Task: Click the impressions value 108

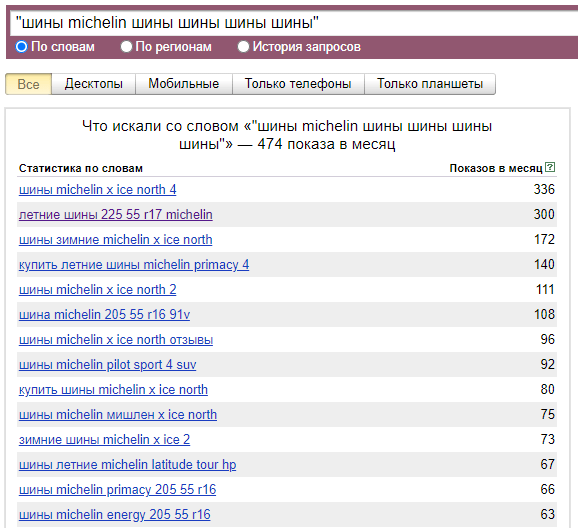Action: pos(544,315)
